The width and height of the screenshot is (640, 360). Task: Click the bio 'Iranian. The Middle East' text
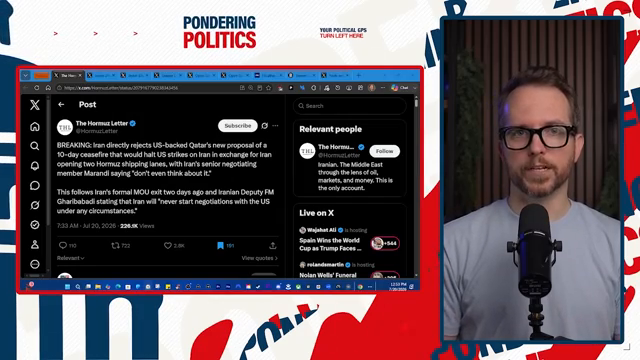356,176
